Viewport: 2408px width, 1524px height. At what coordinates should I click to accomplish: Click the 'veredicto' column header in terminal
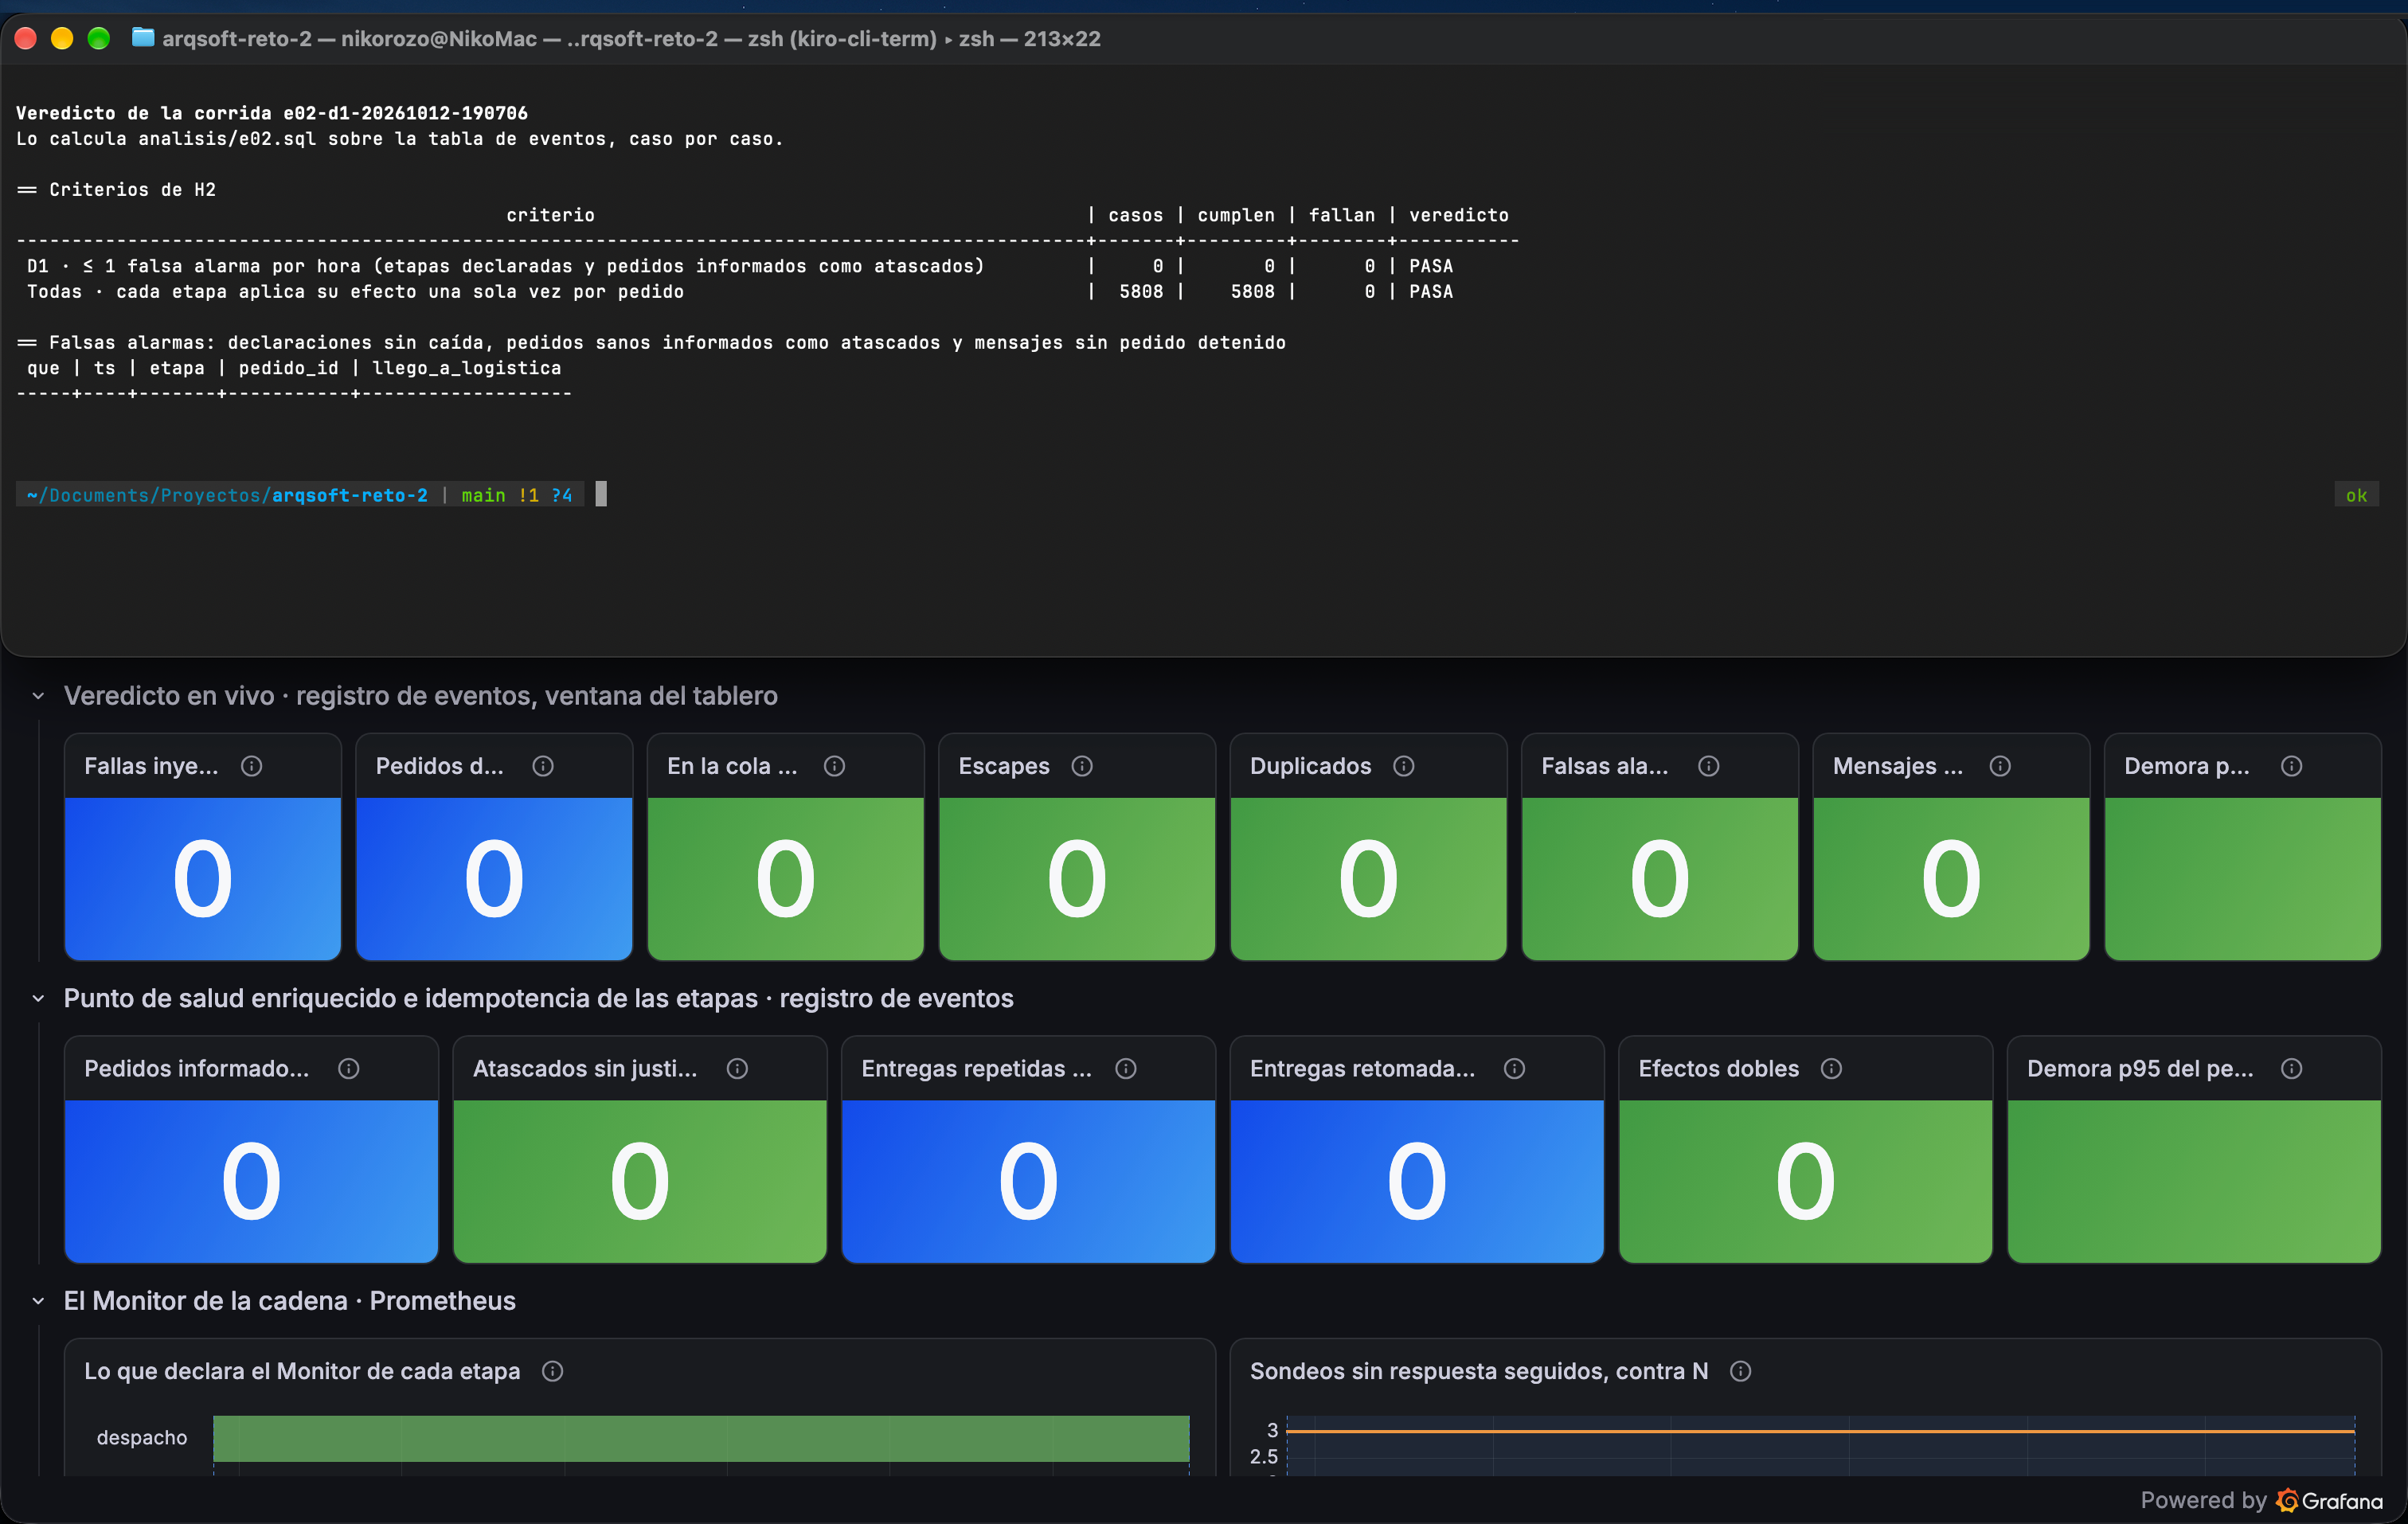tap(1459, 215)
